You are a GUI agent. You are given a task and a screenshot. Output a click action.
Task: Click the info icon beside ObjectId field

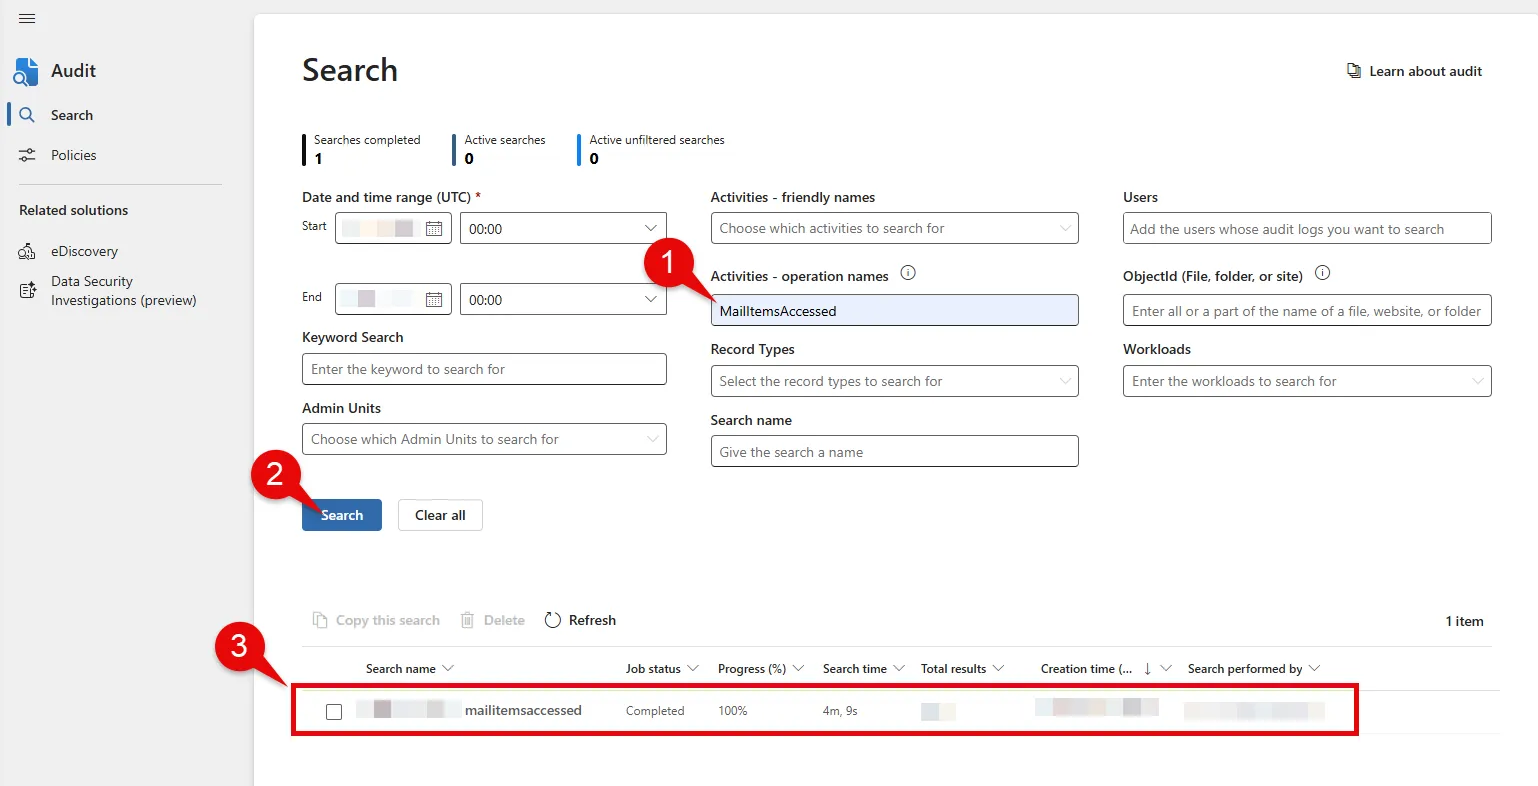(x=1323, y=272)
